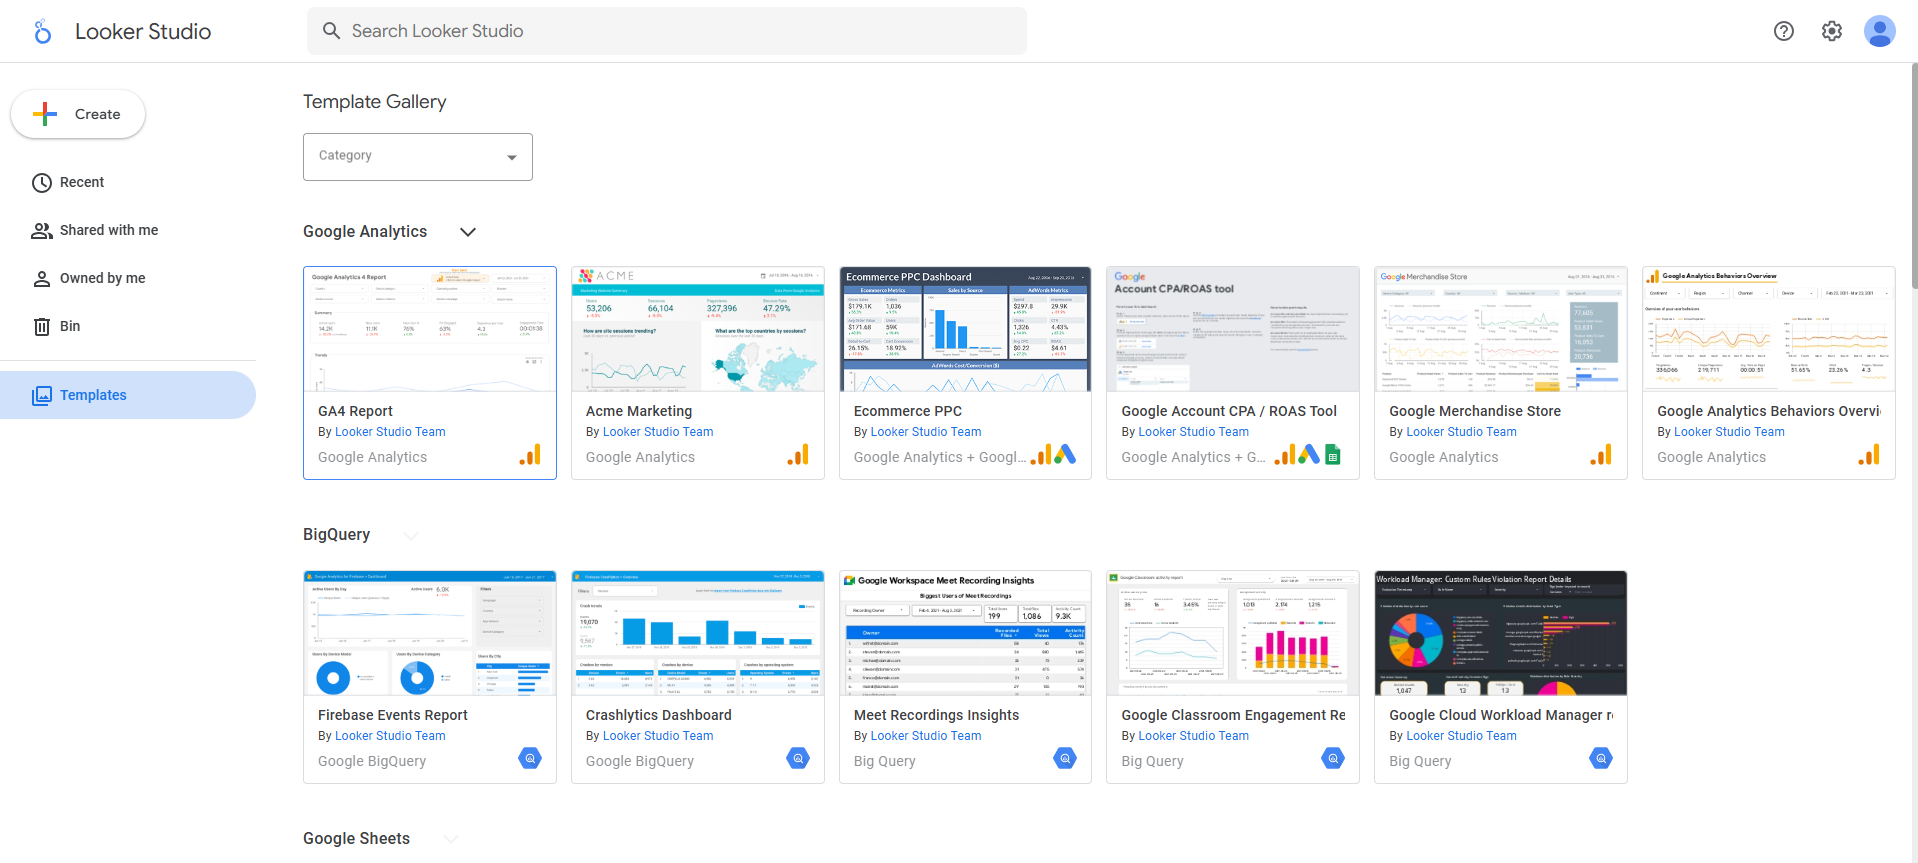1918x863 pixels.
Task: Click the Owned by me person icon
Action: tap(42, 279)
